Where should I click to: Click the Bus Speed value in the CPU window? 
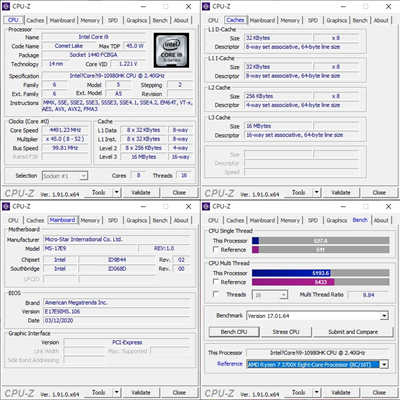click(x=65, y=148)
